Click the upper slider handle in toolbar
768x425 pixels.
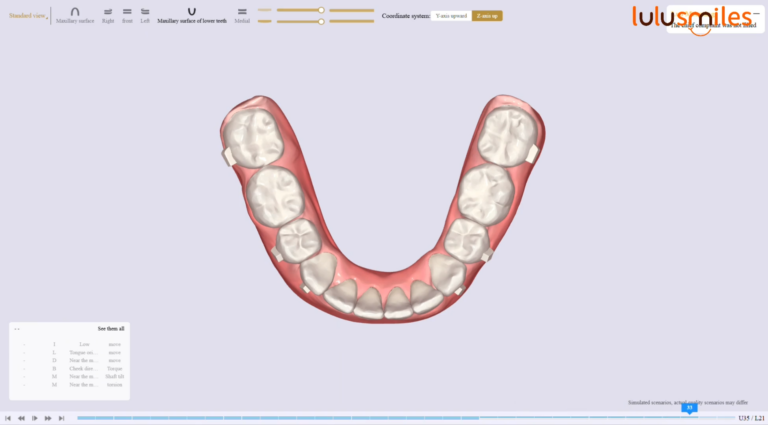coord(320,10)
